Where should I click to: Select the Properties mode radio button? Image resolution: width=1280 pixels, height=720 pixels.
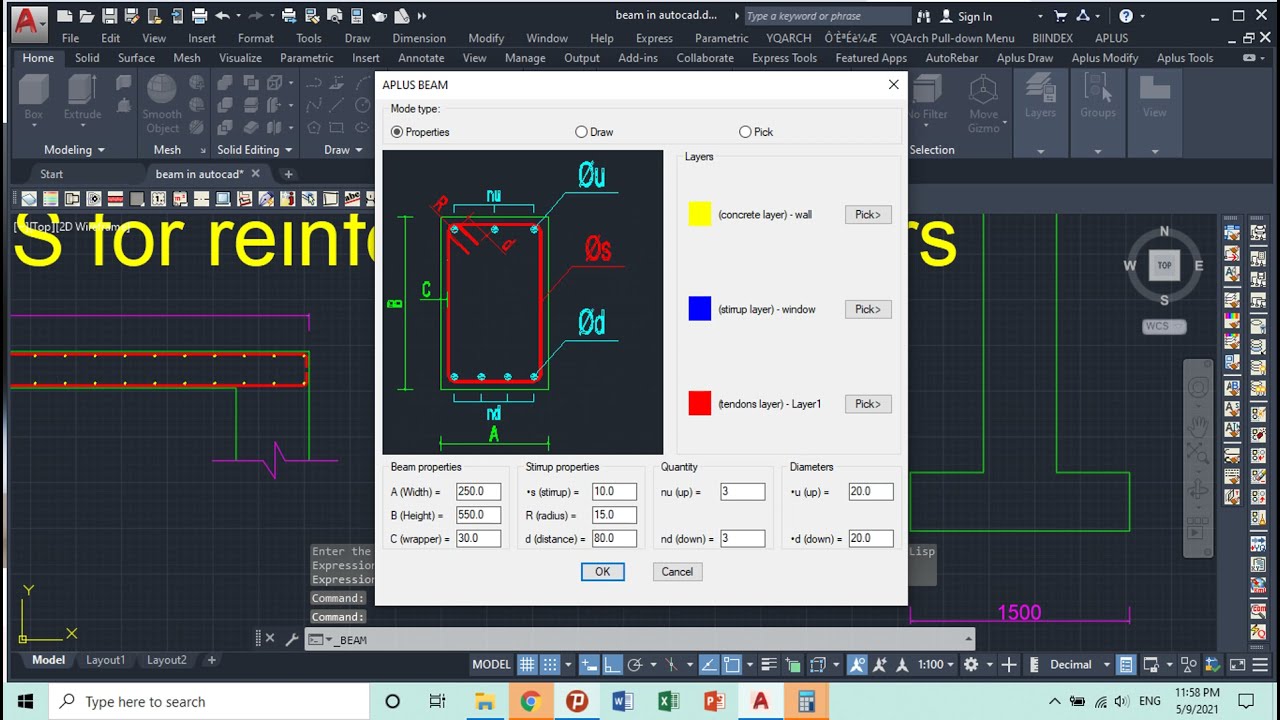[397, 132]
